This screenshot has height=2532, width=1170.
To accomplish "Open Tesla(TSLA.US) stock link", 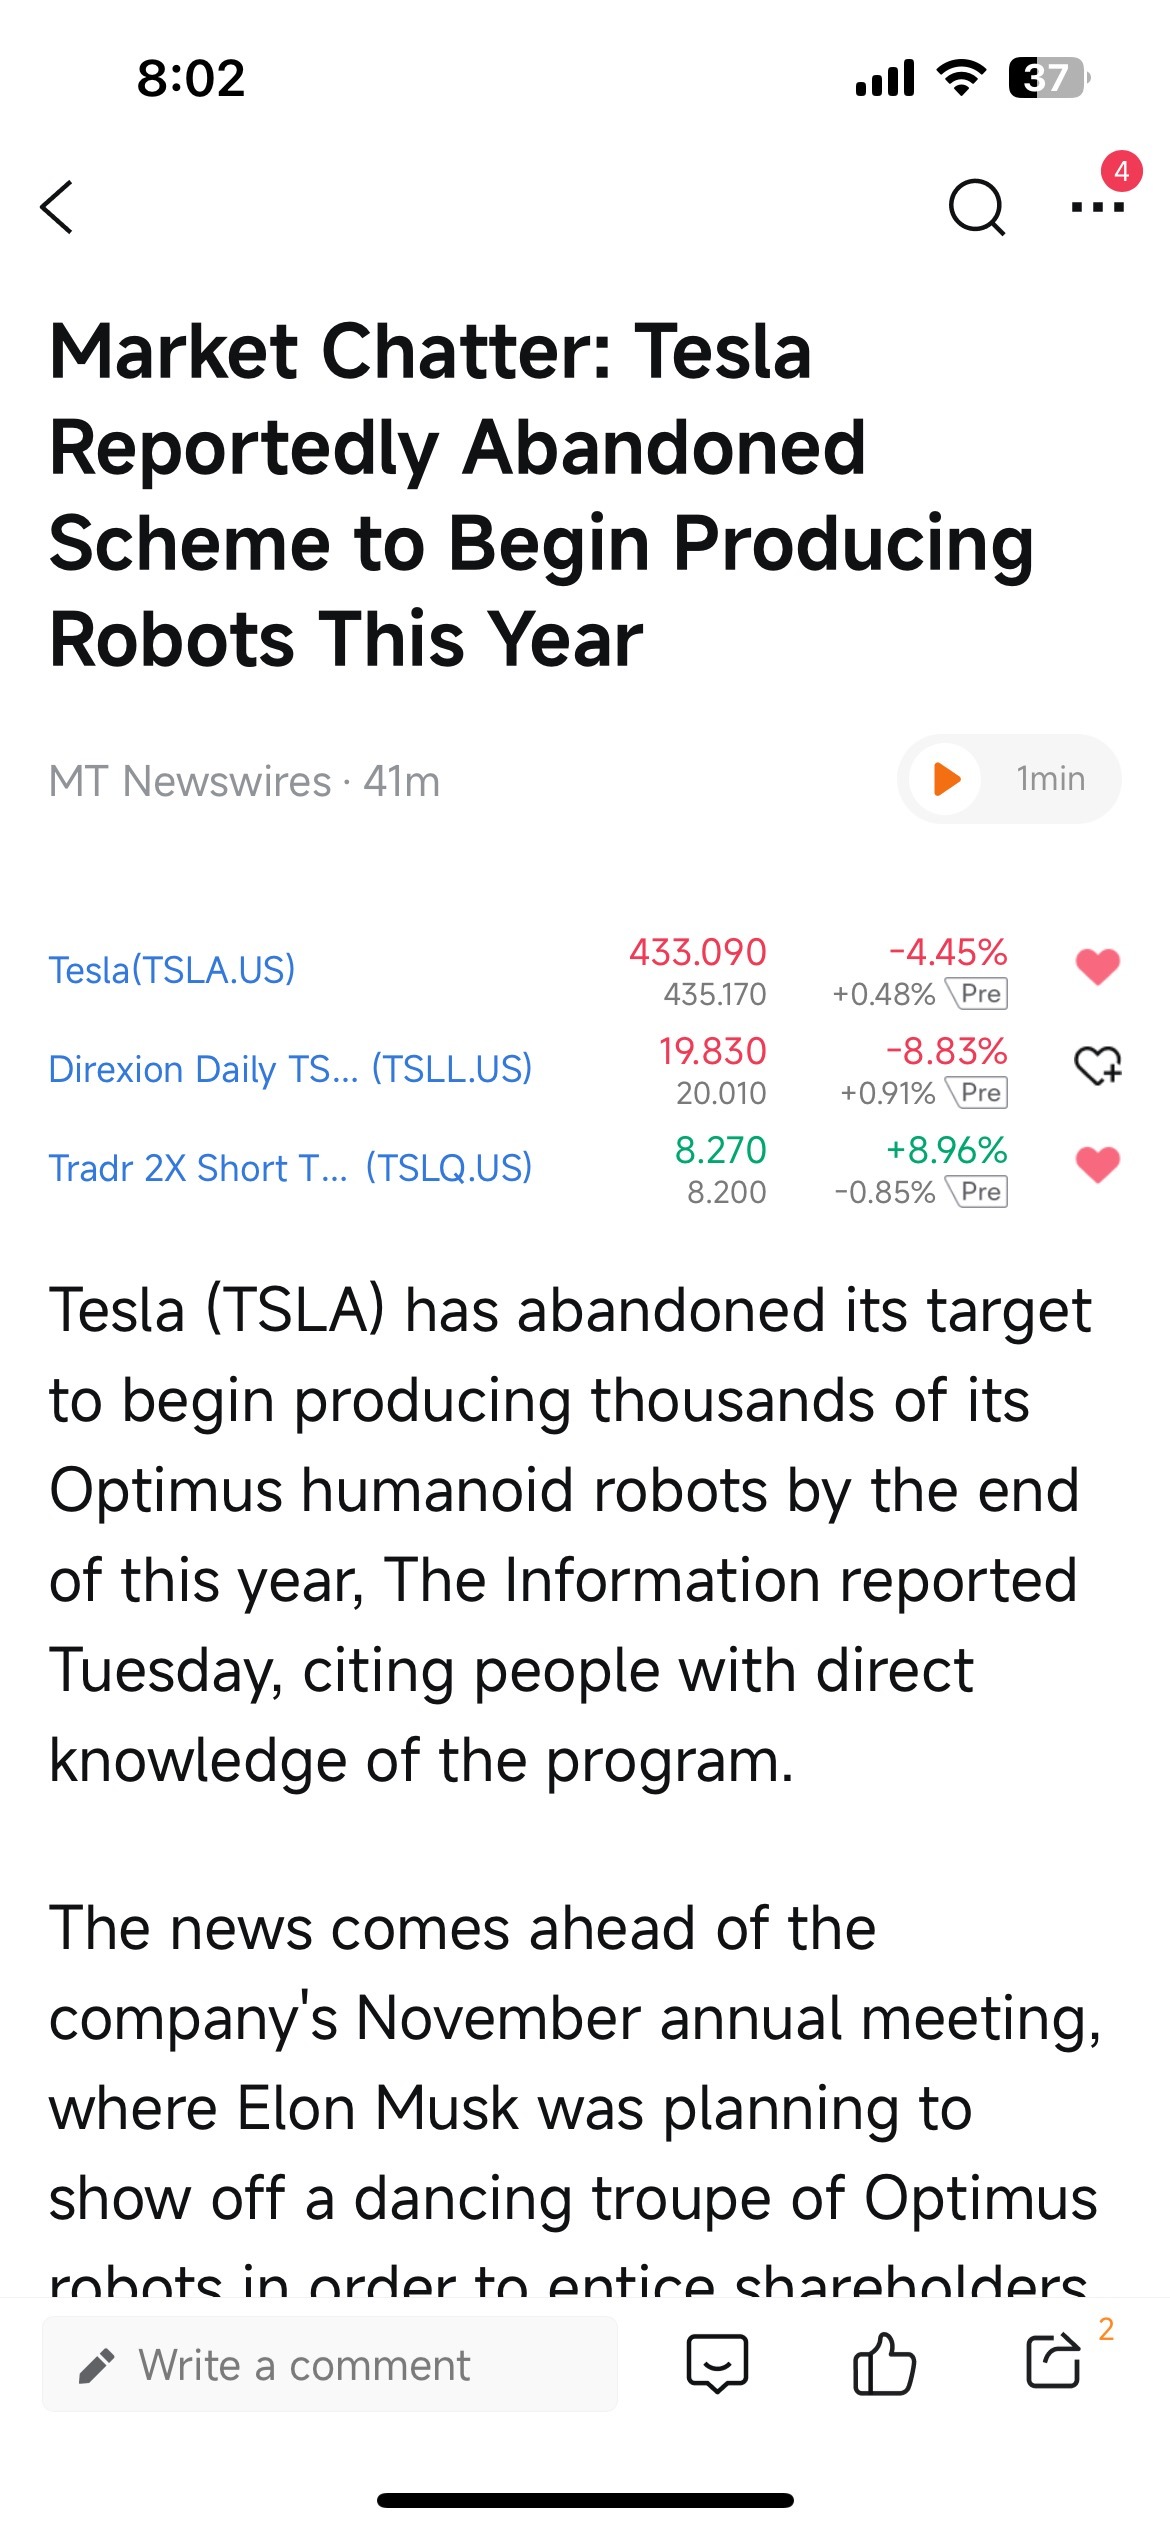I will (172, 970).
